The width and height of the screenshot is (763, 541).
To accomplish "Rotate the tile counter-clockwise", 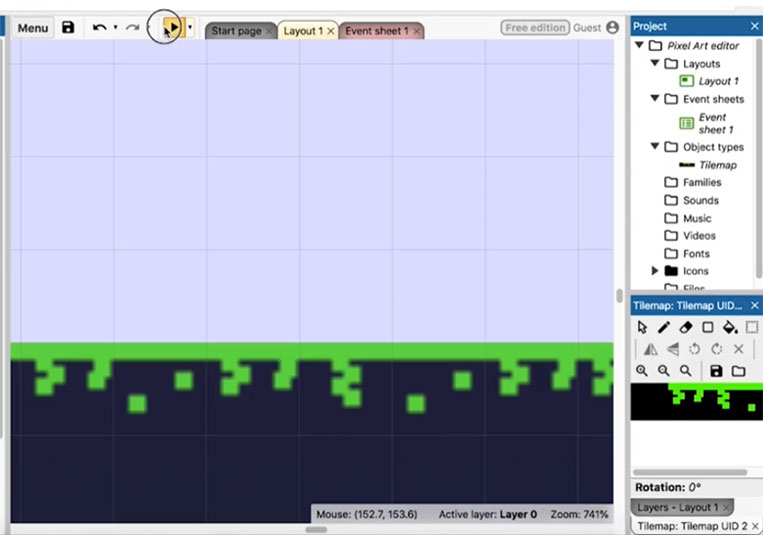I will [x=694, y=349].
